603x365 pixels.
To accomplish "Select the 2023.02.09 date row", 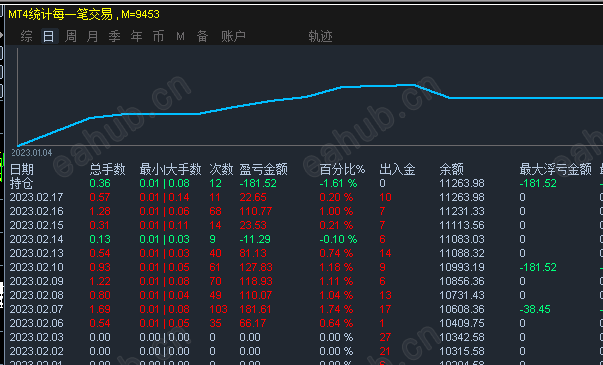I will tap(37, 282).
